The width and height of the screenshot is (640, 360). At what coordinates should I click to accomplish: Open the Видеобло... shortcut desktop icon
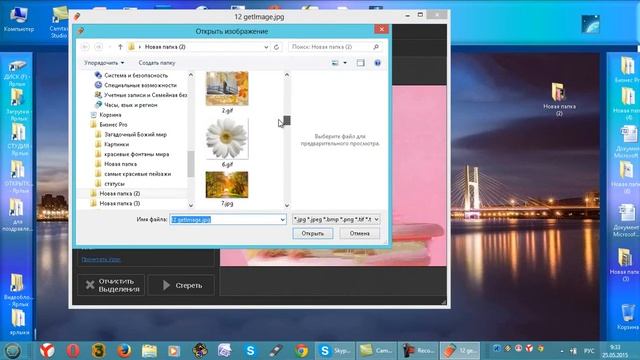point(17,290)
